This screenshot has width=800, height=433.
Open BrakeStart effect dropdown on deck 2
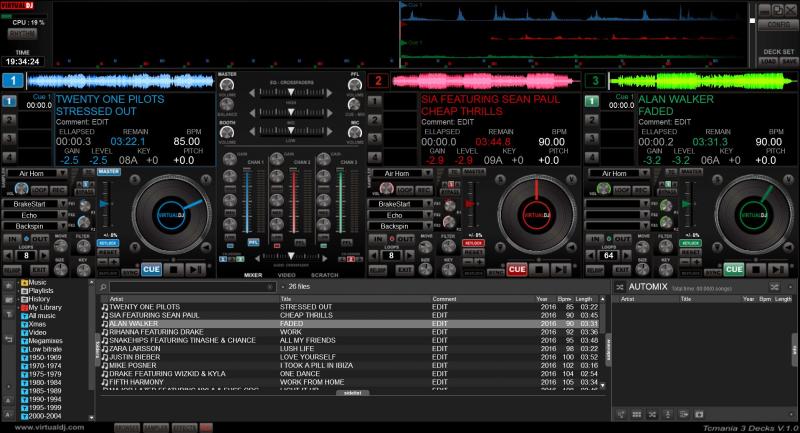428,204
